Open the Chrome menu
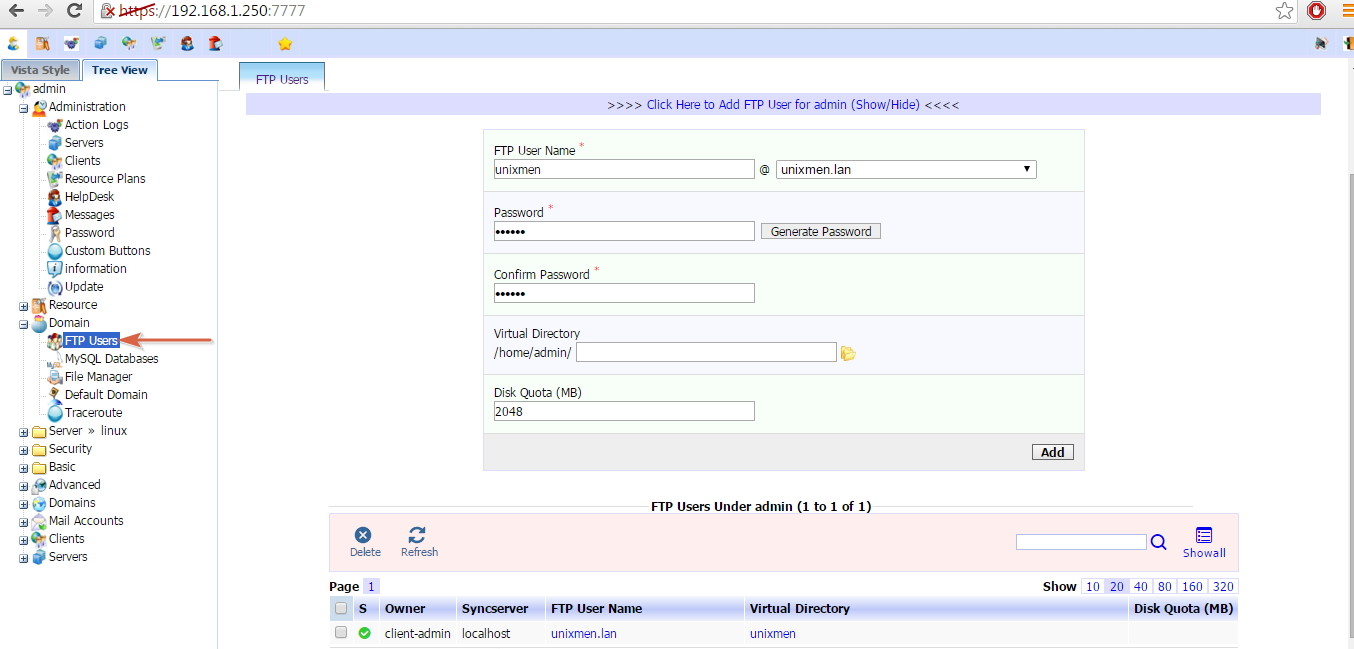This screenshot has height=649, width=1354. pyautogui.click(x=1346, y=11)
